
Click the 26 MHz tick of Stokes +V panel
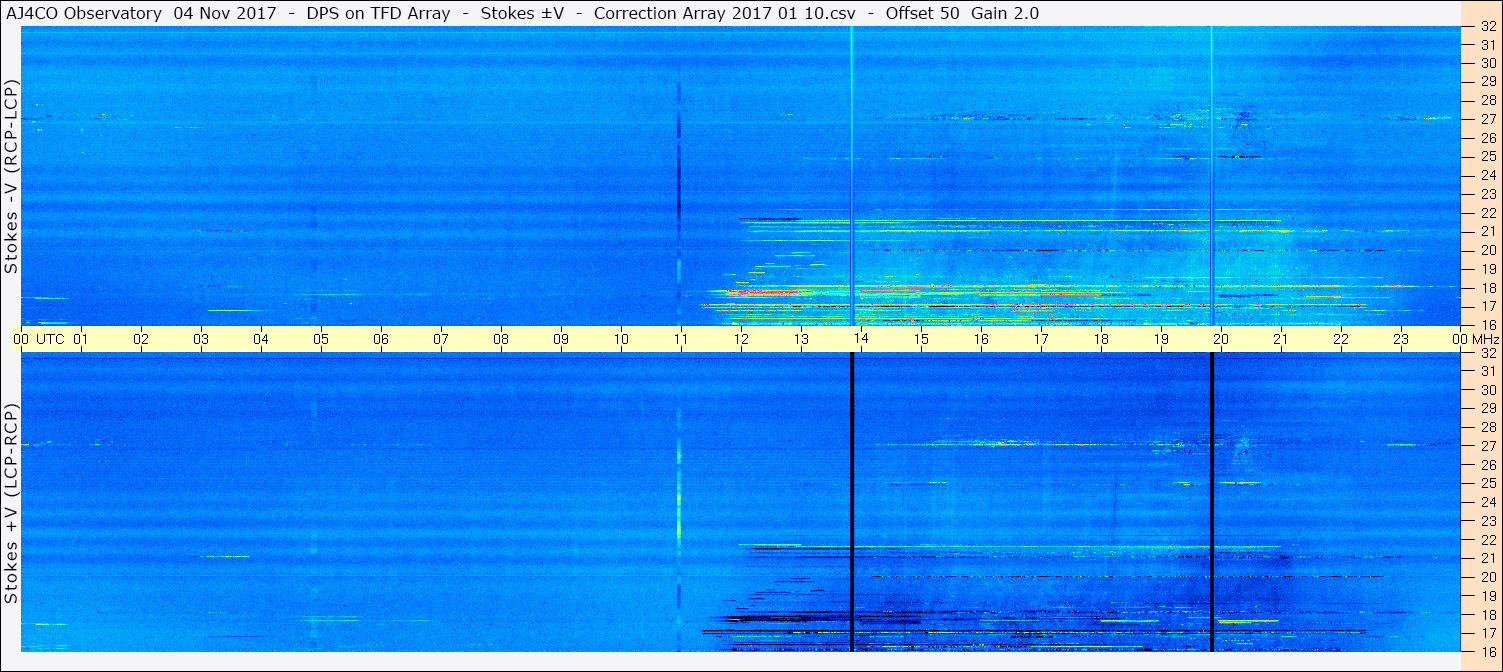pyautogui.click(x=1488, y=465)
